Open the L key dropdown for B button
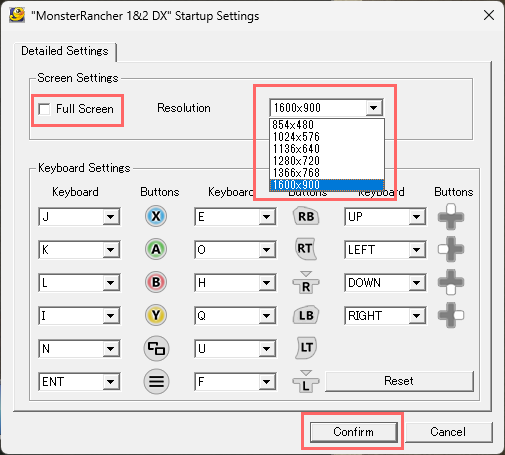505x455 pixels. (x=111, y=283)
